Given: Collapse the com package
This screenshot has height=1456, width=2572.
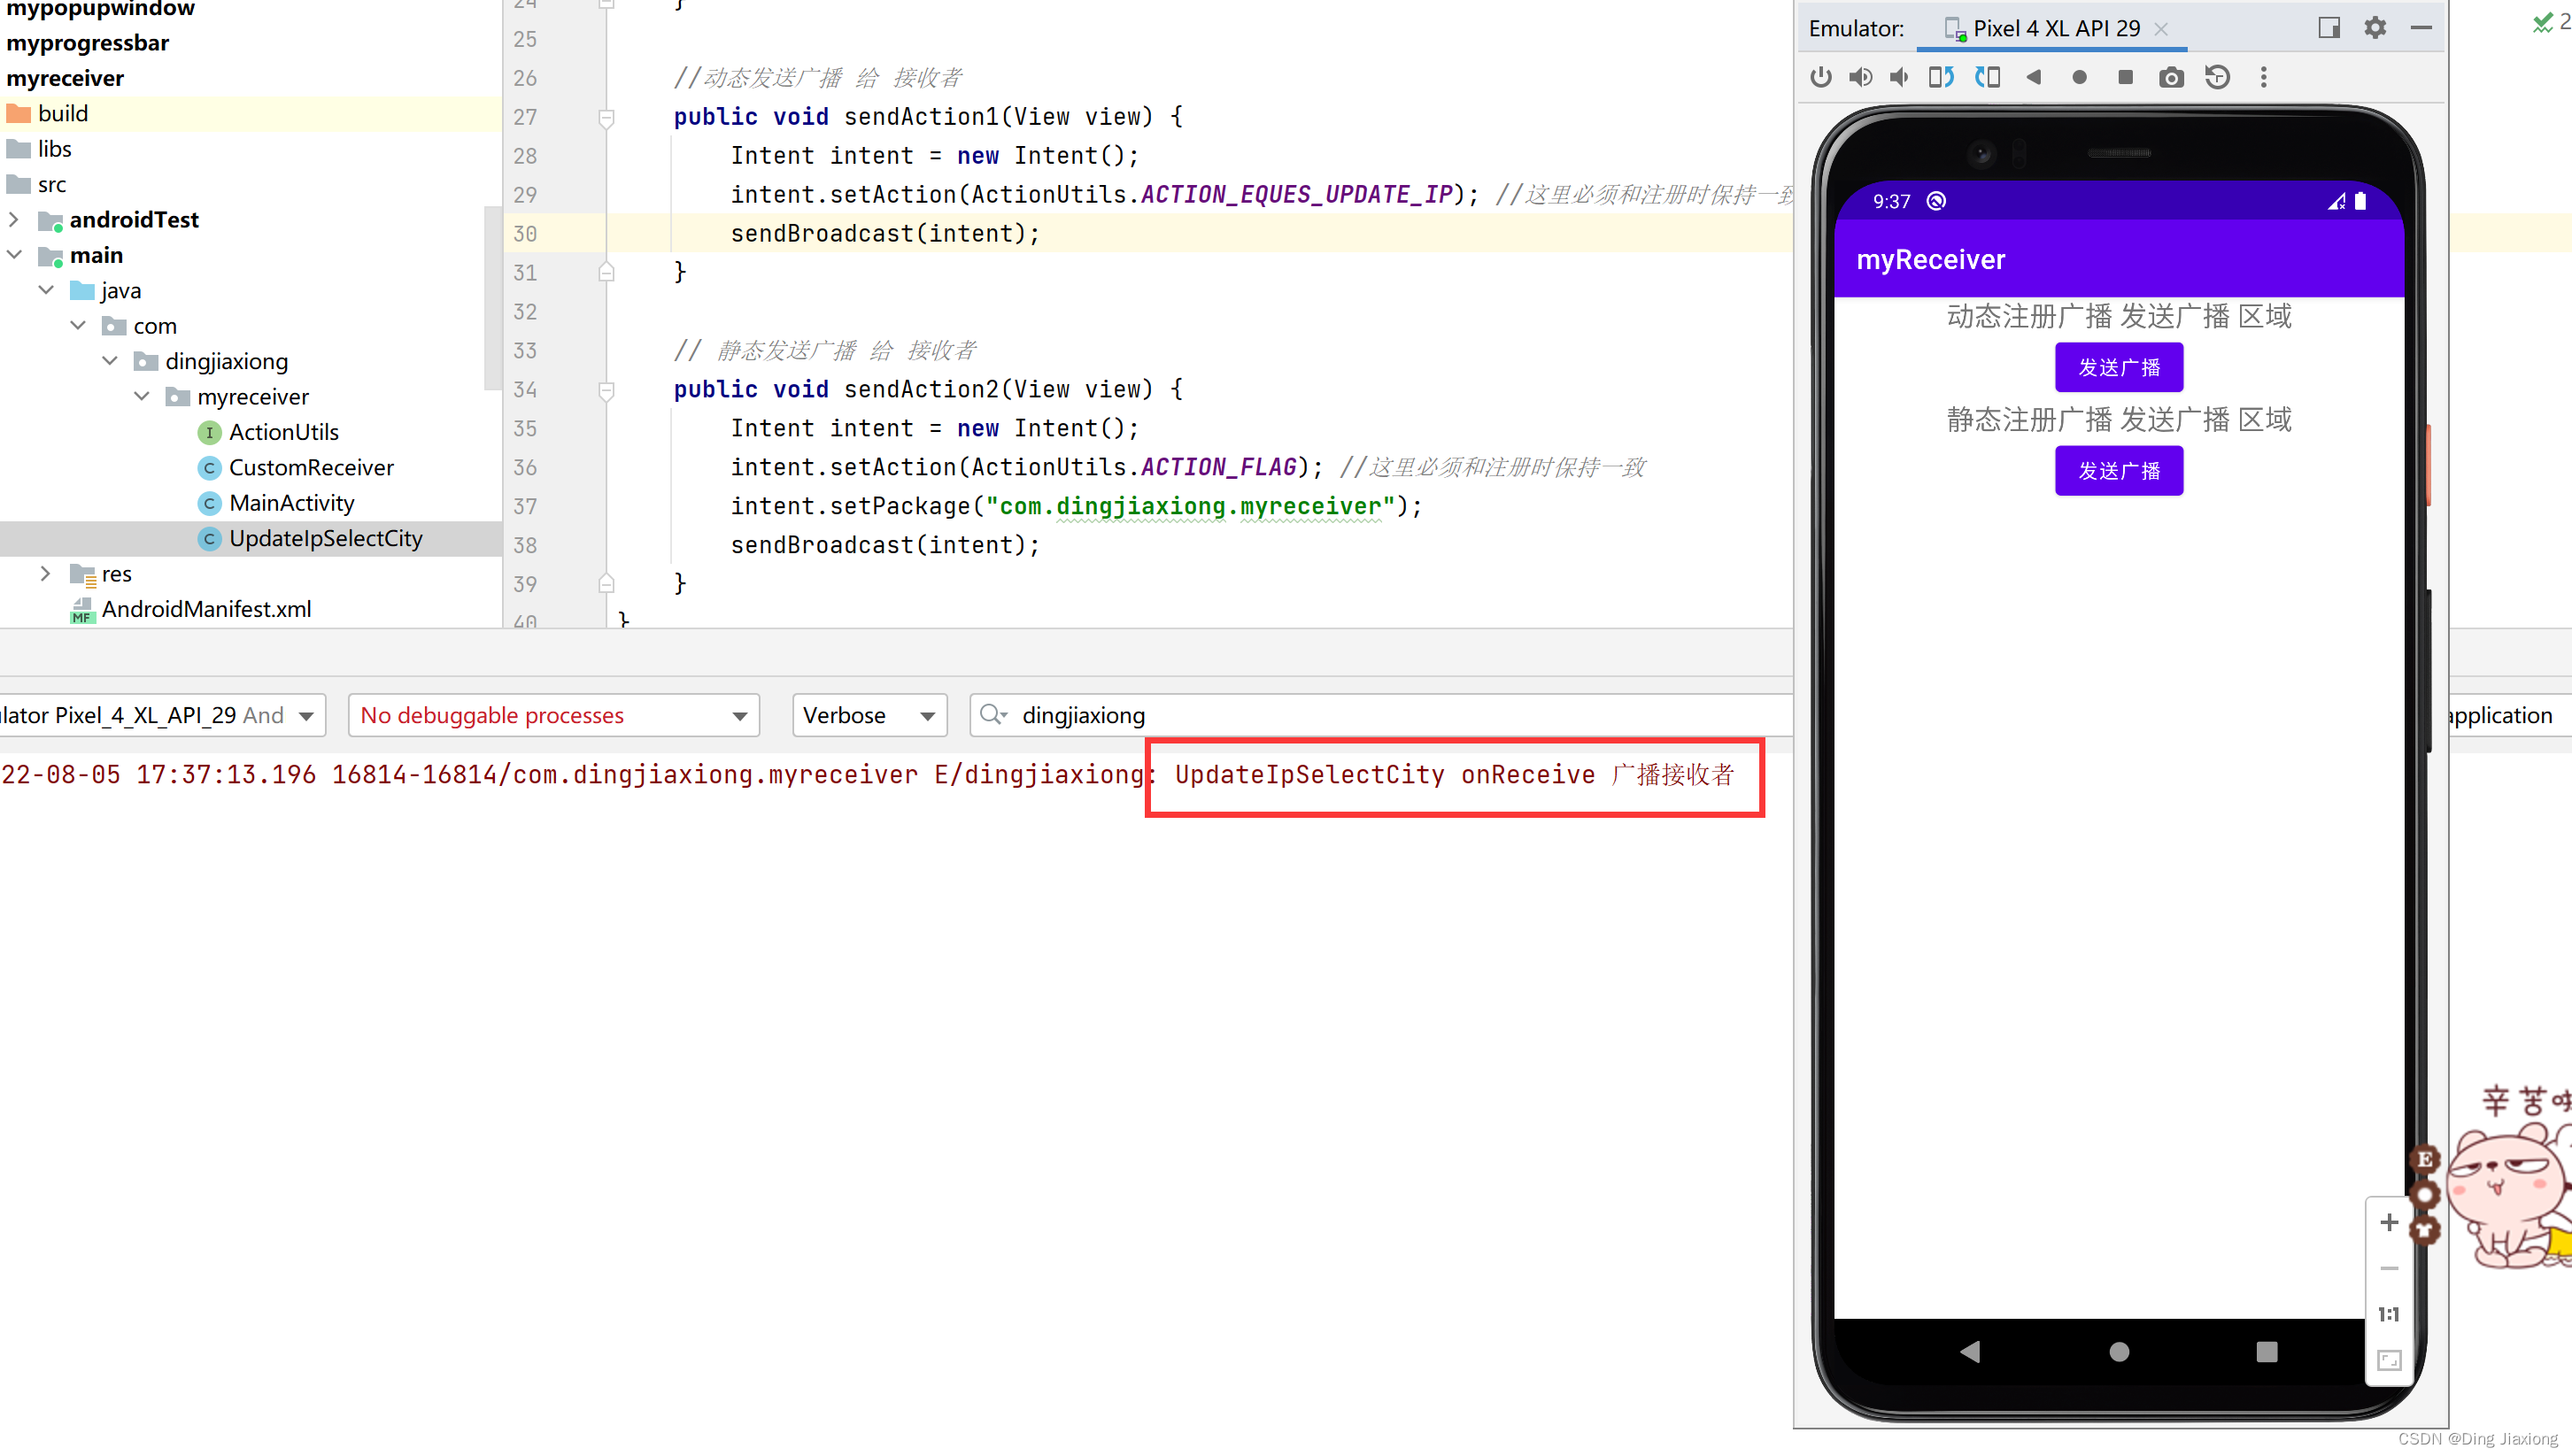Looking at the screenshot, I should tap(78, 326).
